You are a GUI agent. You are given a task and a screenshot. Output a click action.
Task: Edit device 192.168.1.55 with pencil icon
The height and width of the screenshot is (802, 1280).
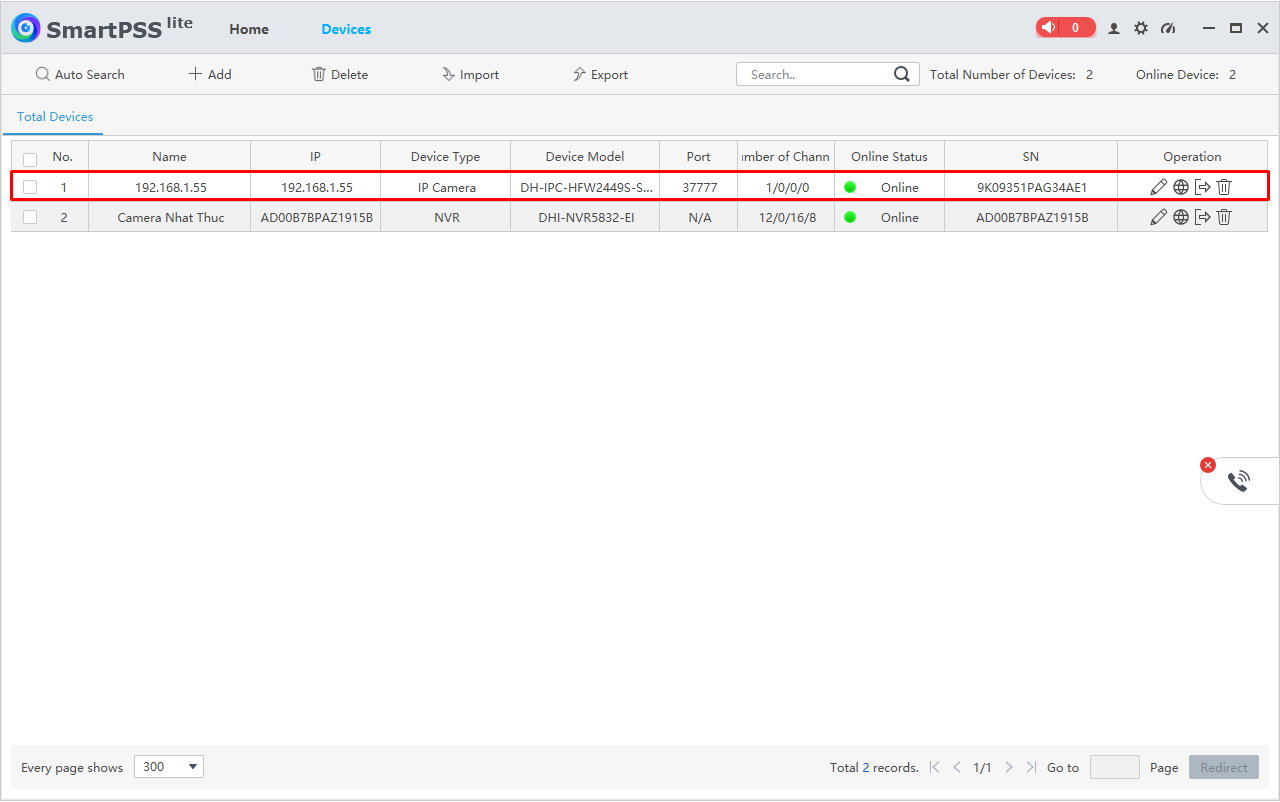pyautogui.click(x=1159, y=187)
